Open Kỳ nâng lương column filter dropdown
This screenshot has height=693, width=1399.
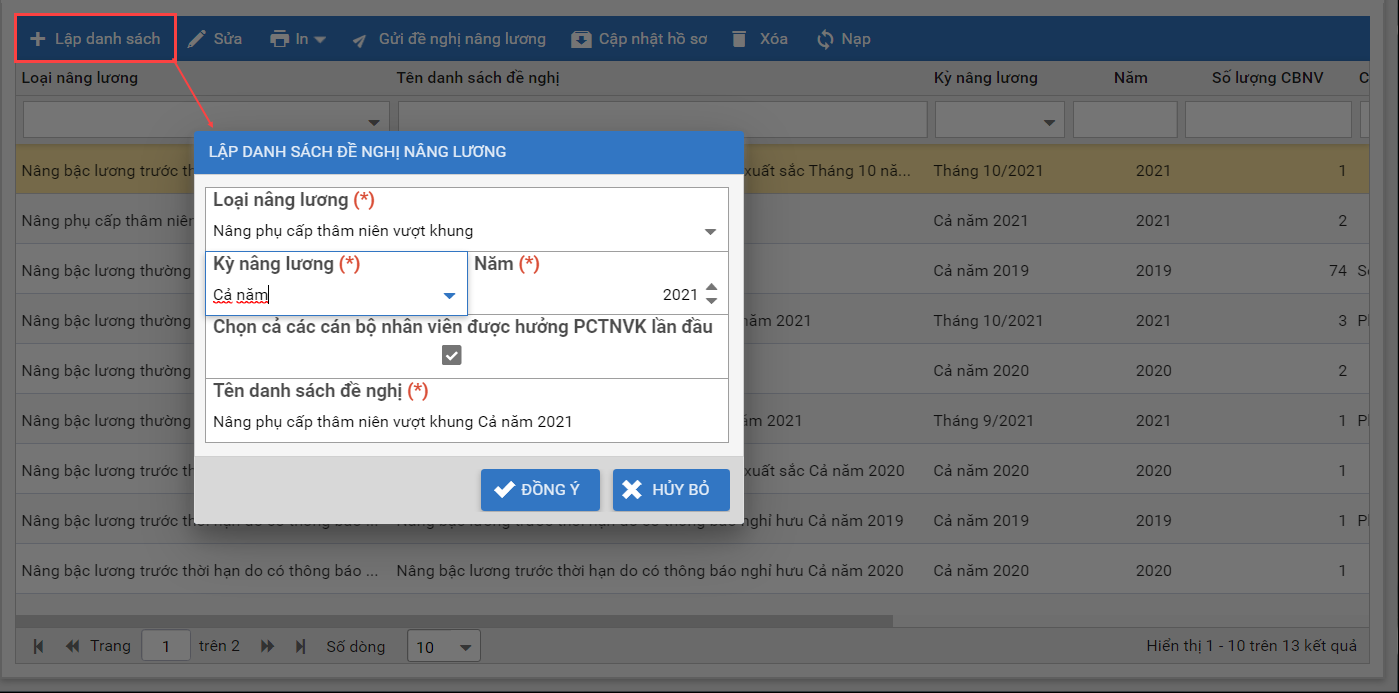click(x=1050, y=122)
